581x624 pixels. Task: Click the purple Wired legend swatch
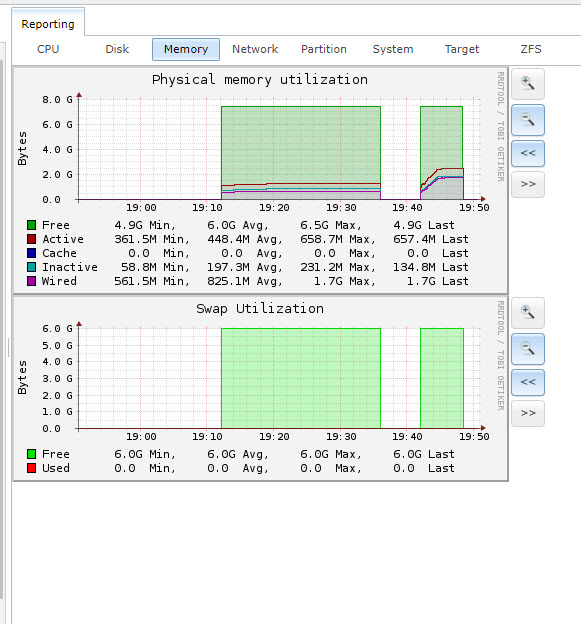coord(31,281)
